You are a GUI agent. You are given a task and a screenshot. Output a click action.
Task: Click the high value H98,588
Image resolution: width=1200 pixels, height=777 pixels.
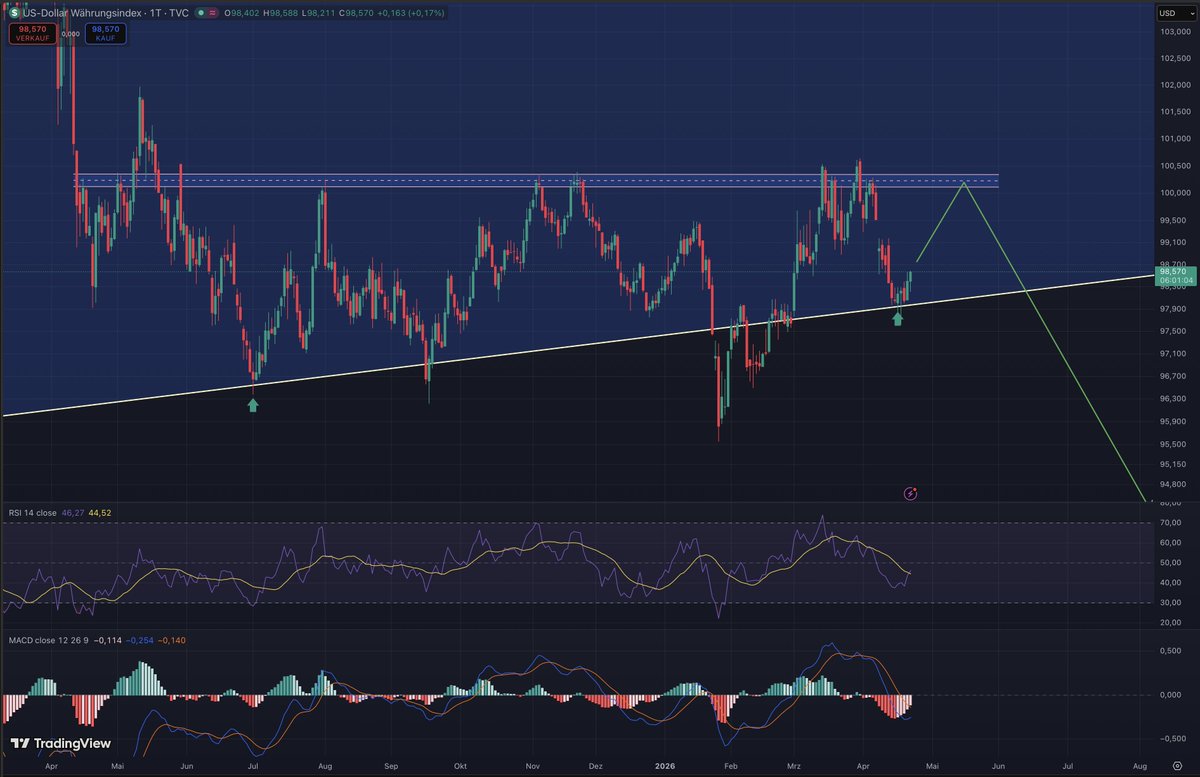click(x=281, y=13)
